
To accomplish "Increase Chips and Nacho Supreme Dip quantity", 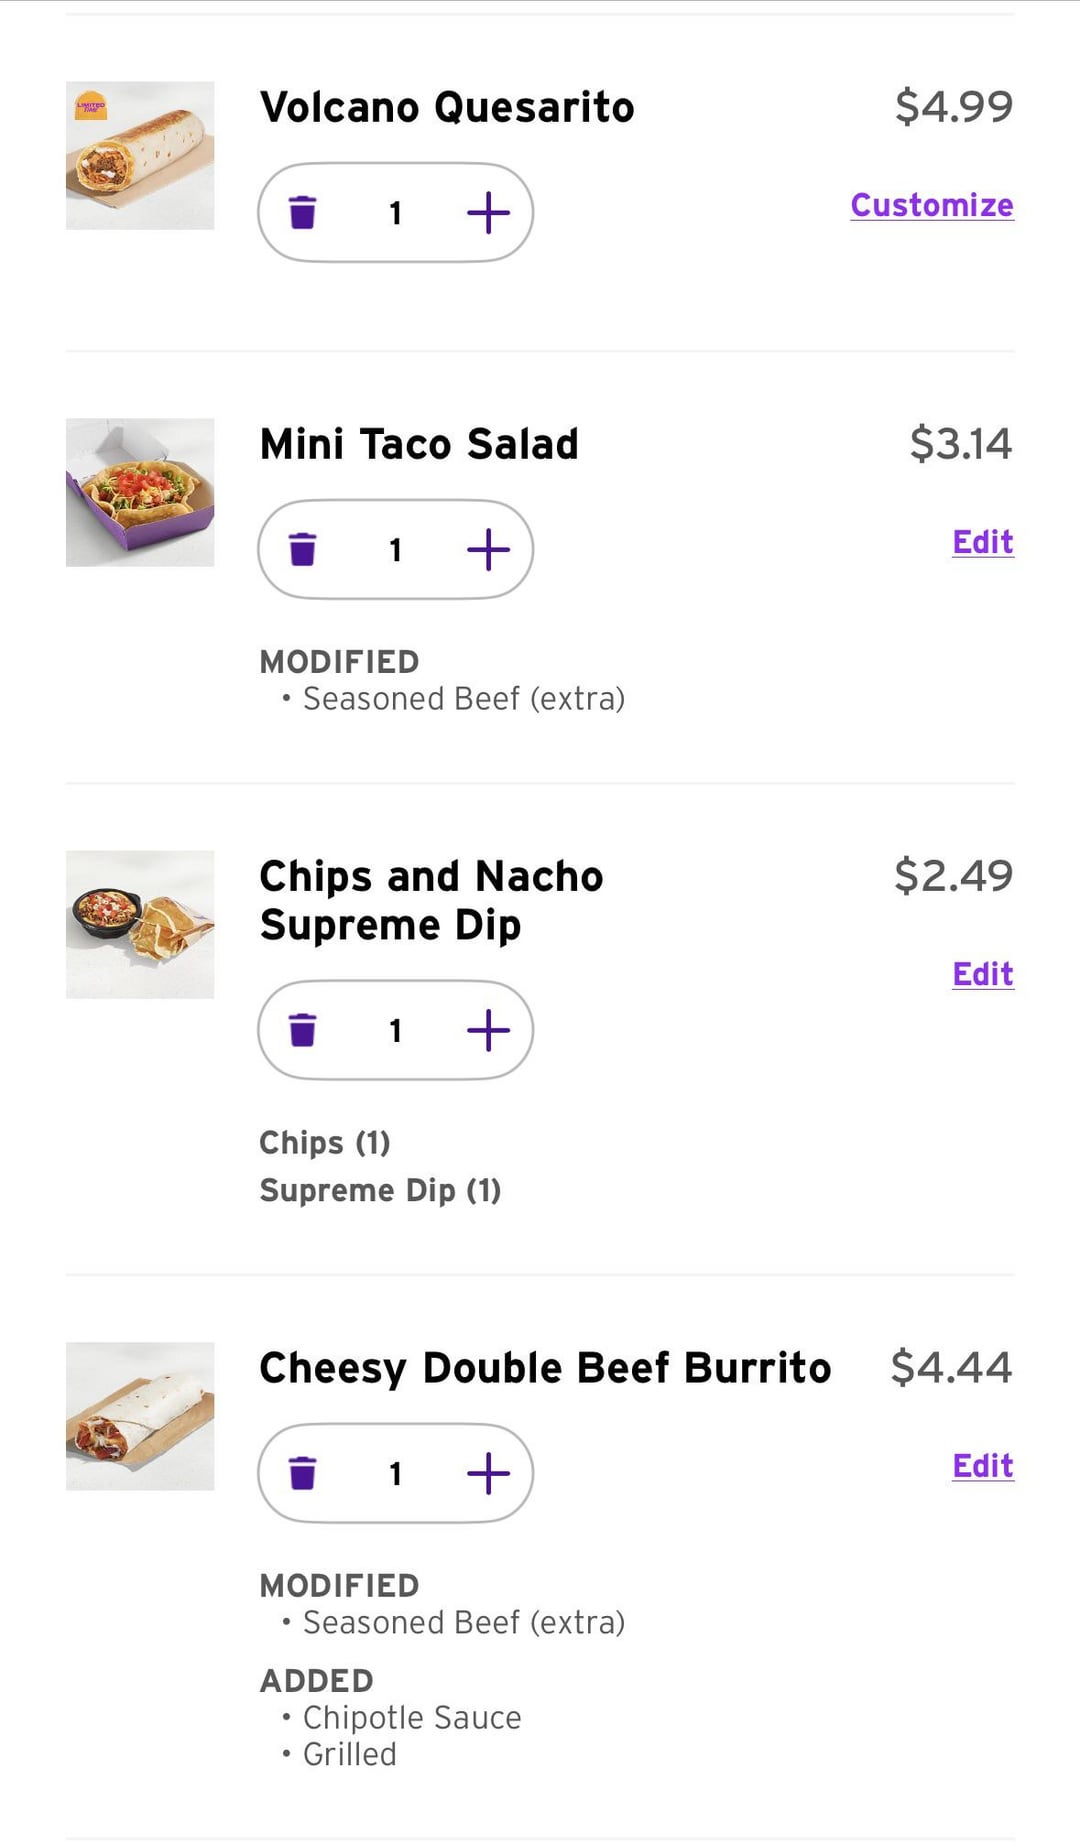I will pos(488,1030).
